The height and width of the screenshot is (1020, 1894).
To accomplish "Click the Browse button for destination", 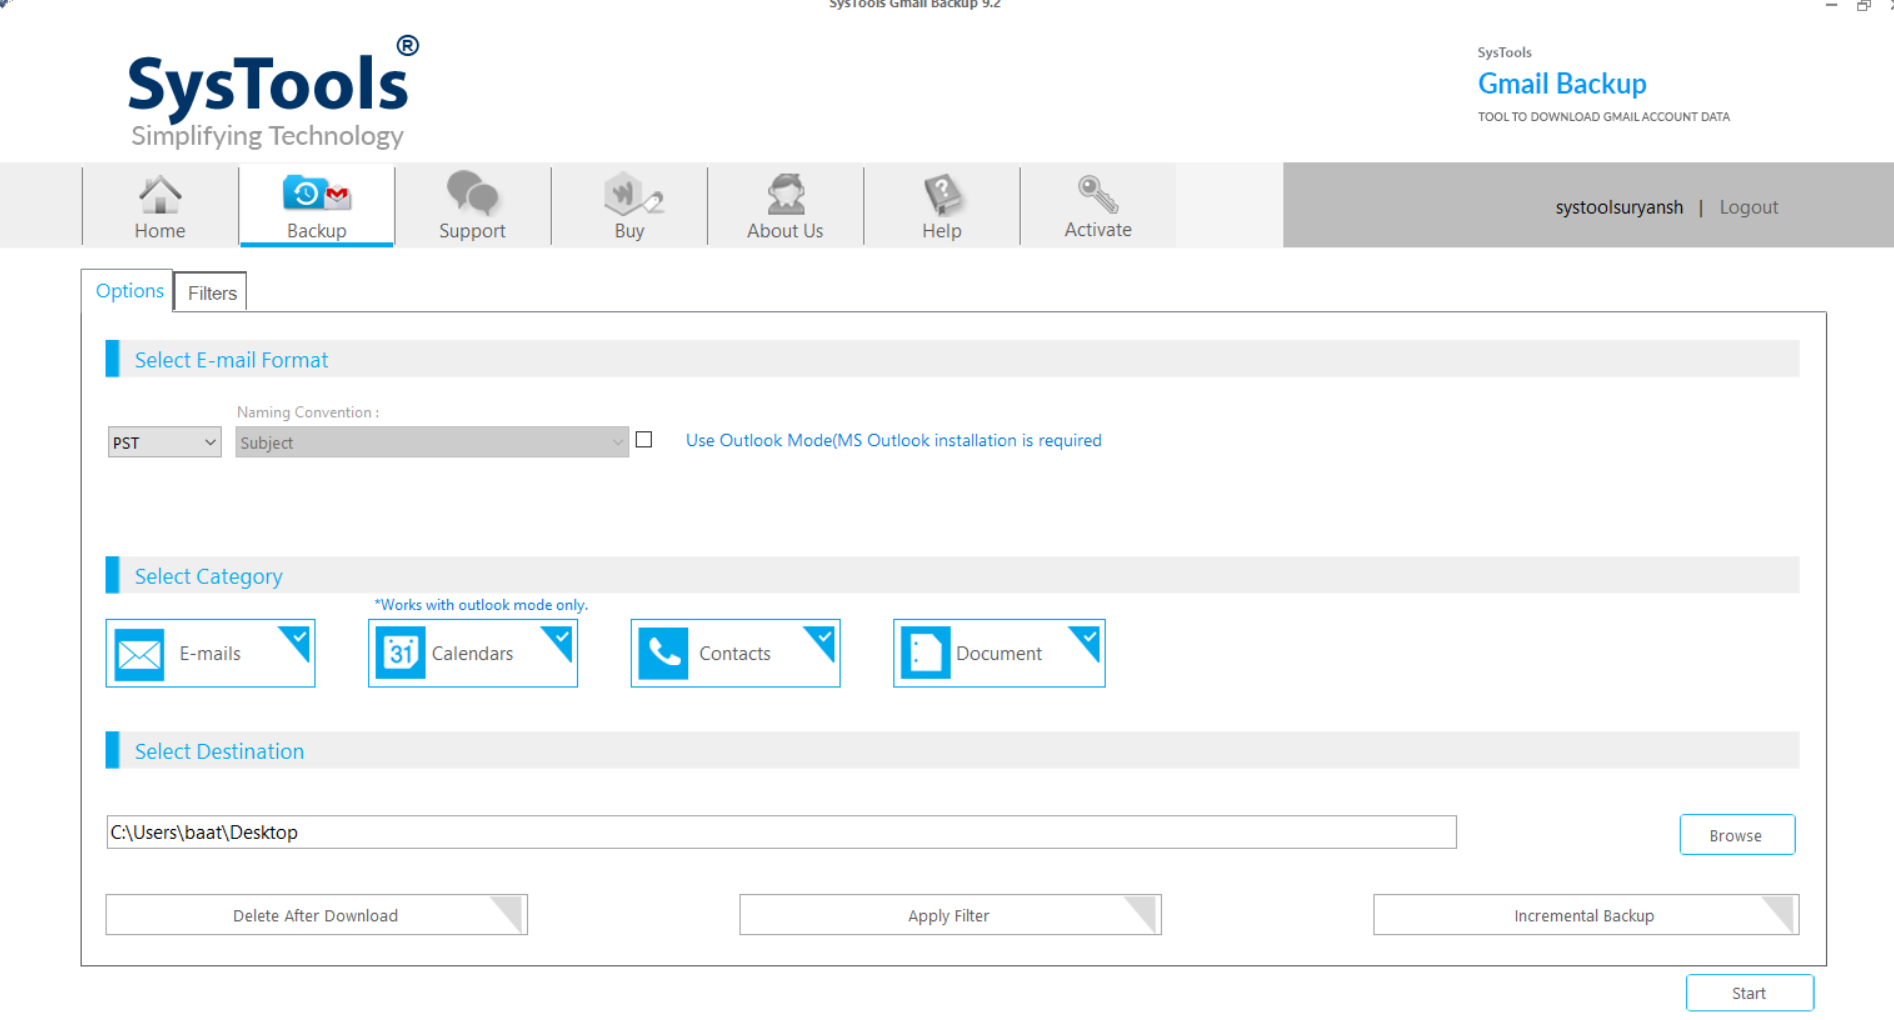I will click(1737, 834).
